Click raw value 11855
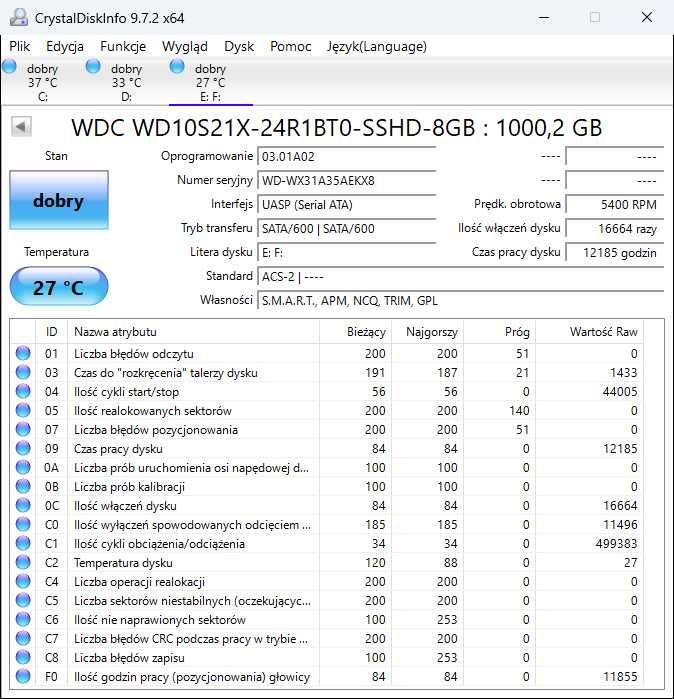 (x=620, y=676)
